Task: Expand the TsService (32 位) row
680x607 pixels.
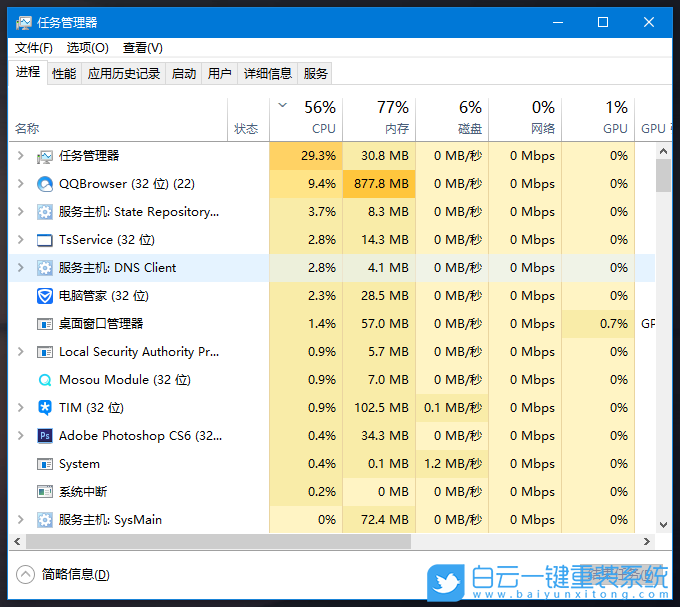Action: point(20,240)
